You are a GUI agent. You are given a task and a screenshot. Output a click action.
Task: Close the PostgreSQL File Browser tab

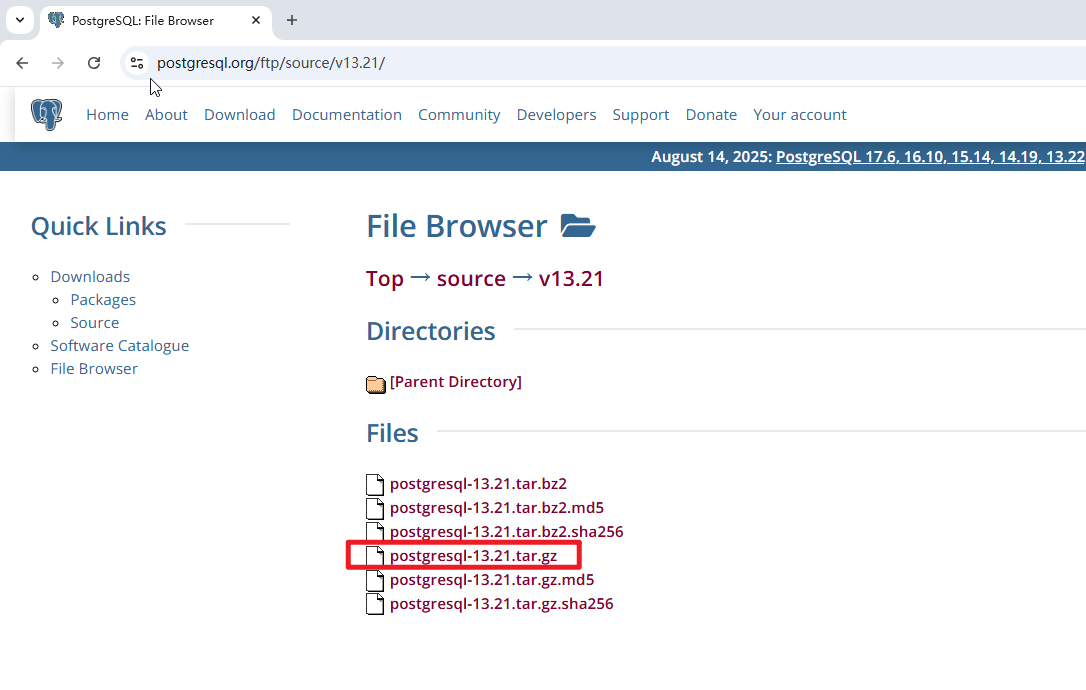256,20
